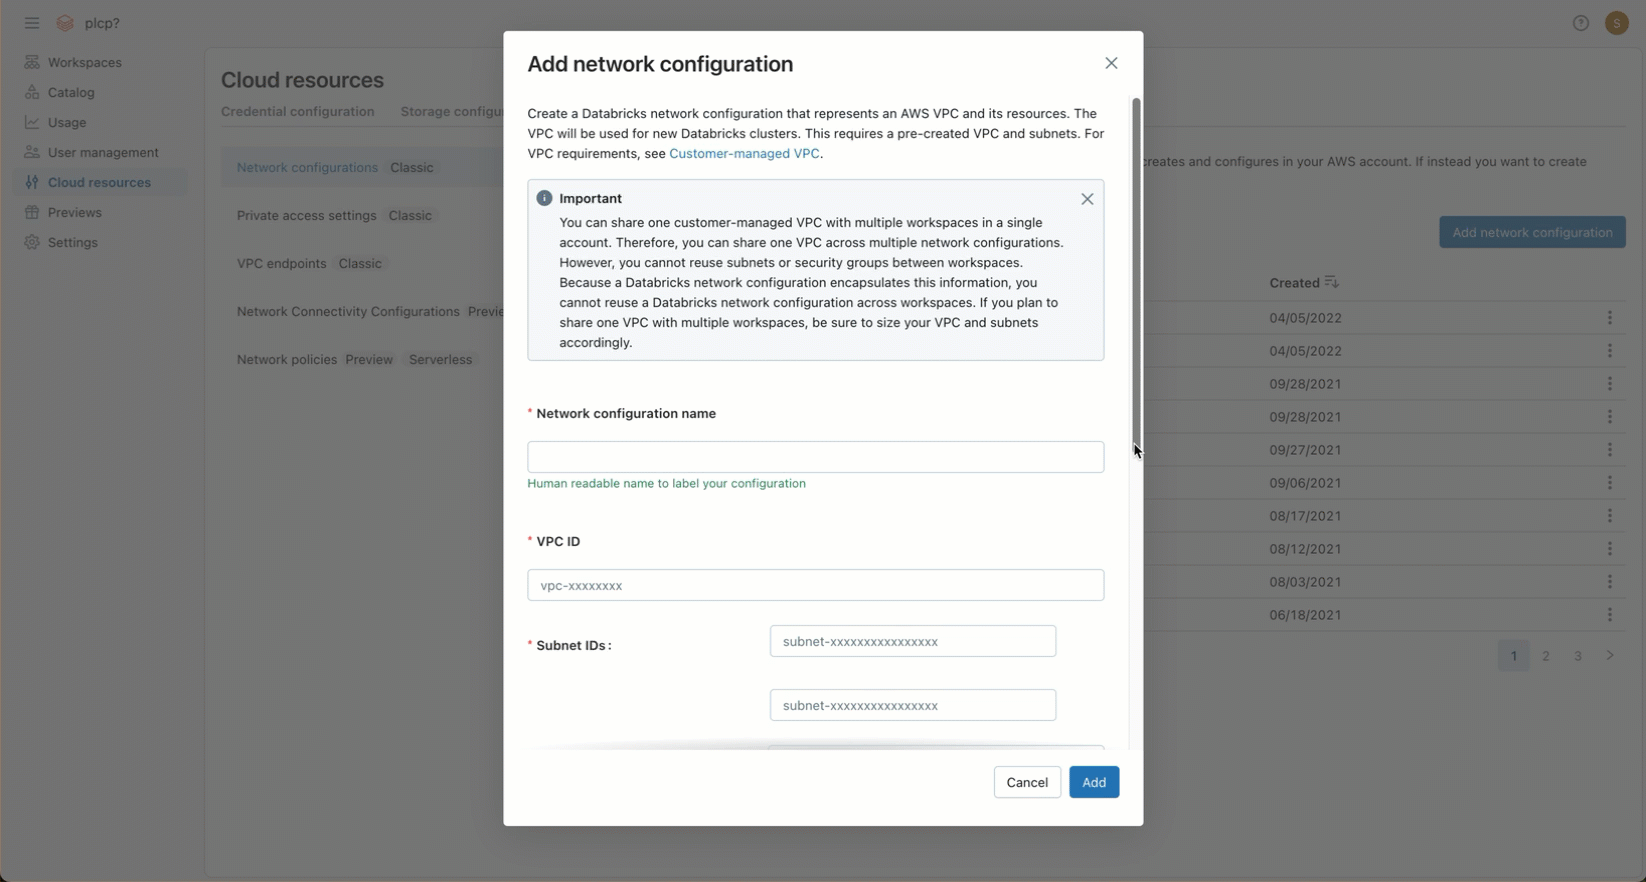Open Workspaces from the sidebar icon

coord(32,62)
